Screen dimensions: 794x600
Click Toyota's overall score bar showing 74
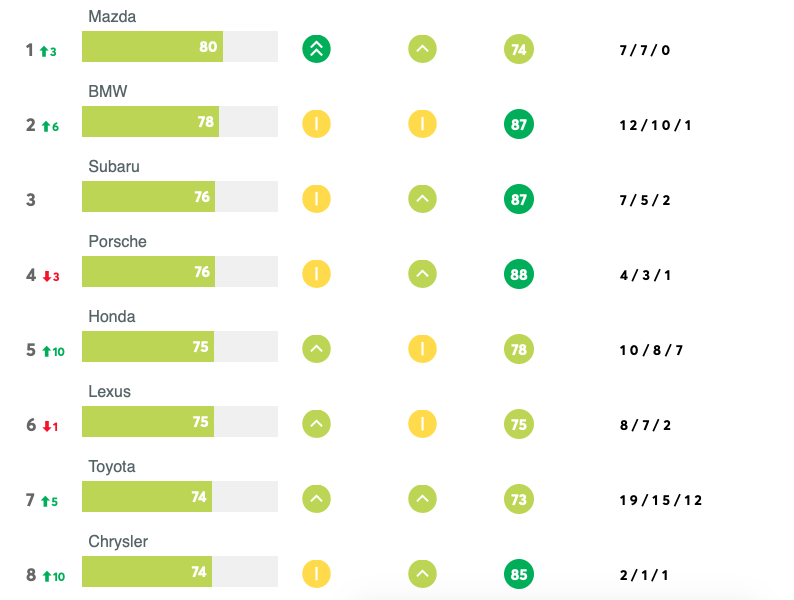click(x=148, y=497)
